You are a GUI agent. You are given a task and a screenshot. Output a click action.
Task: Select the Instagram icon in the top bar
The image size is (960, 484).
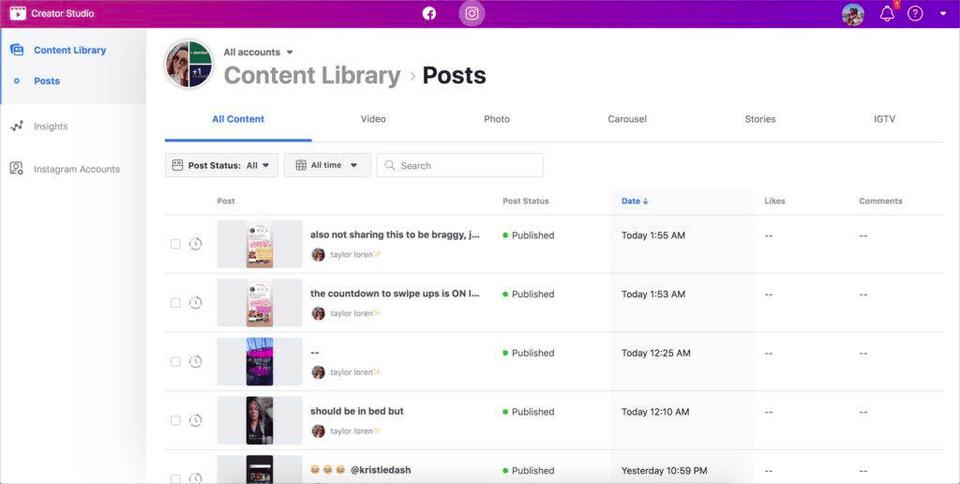click(x=472, y=13)
